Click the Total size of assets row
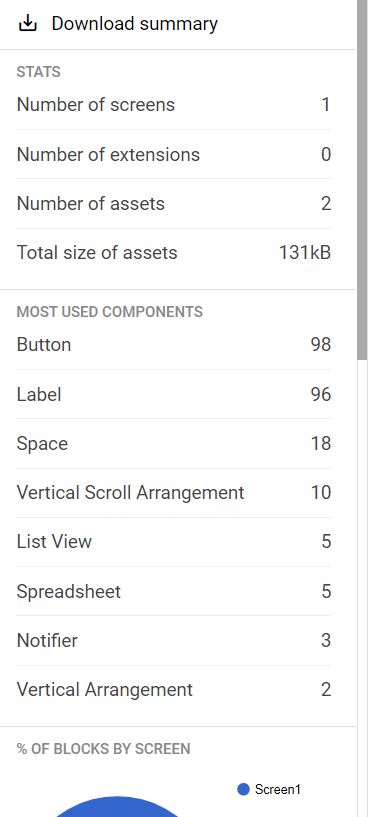Image resolution: width=378 pixels, height=817 pixels. point(174,253)
